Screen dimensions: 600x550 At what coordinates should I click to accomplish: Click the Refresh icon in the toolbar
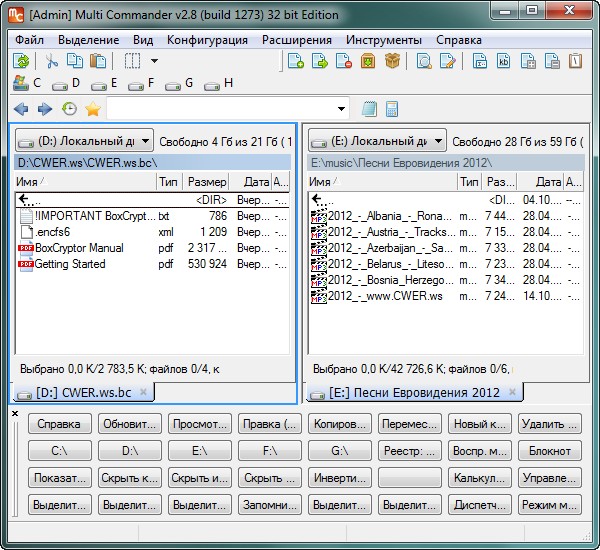pos(22,62)
